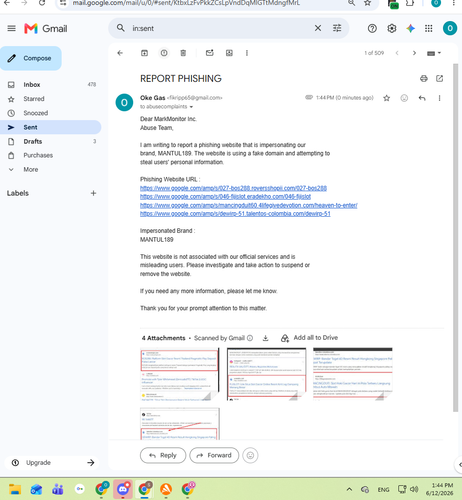This screenshot has width=462, height=500.
Task: Open toolbar More options three dots
Action: click(247, 53)
